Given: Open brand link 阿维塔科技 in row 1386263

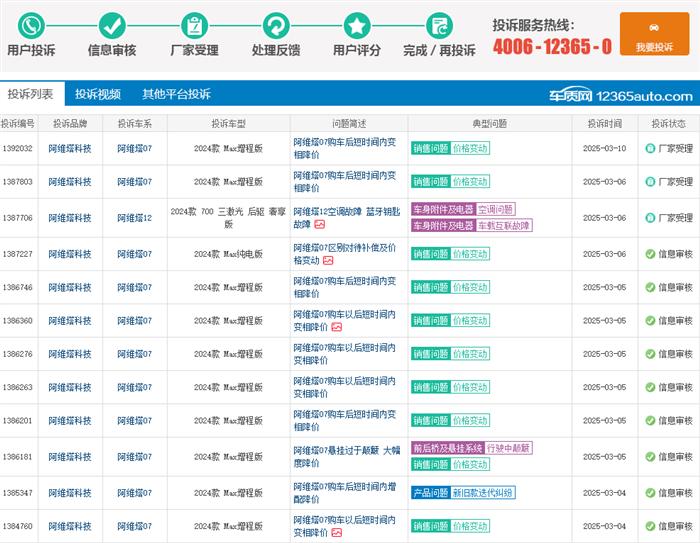Looking at the screenshot, I should (70, 387).
